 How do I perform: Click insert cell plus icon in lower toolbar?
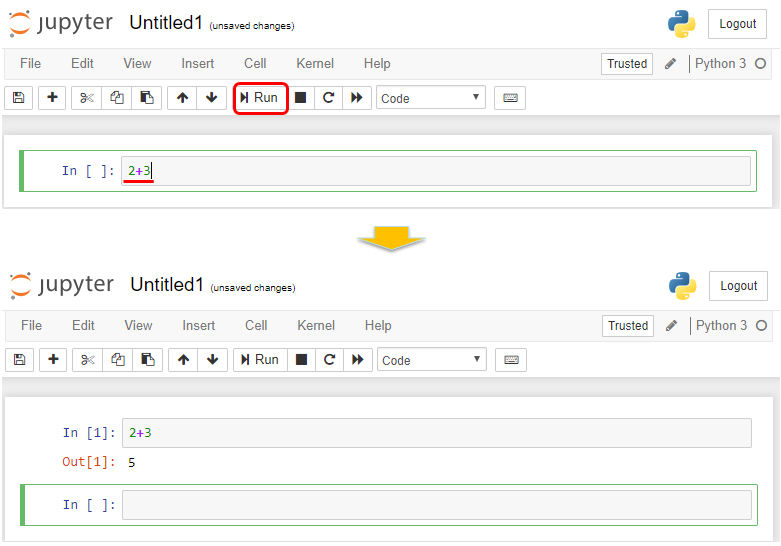(x=53, y=360)
